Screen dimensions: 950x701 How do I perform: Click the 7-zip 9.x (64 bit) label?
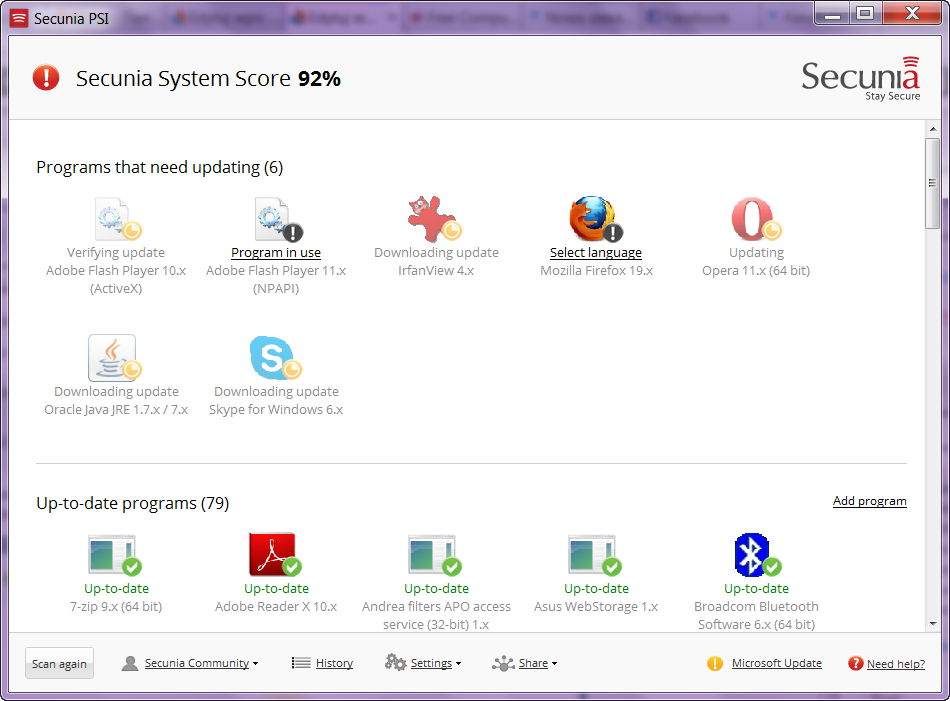116,606
